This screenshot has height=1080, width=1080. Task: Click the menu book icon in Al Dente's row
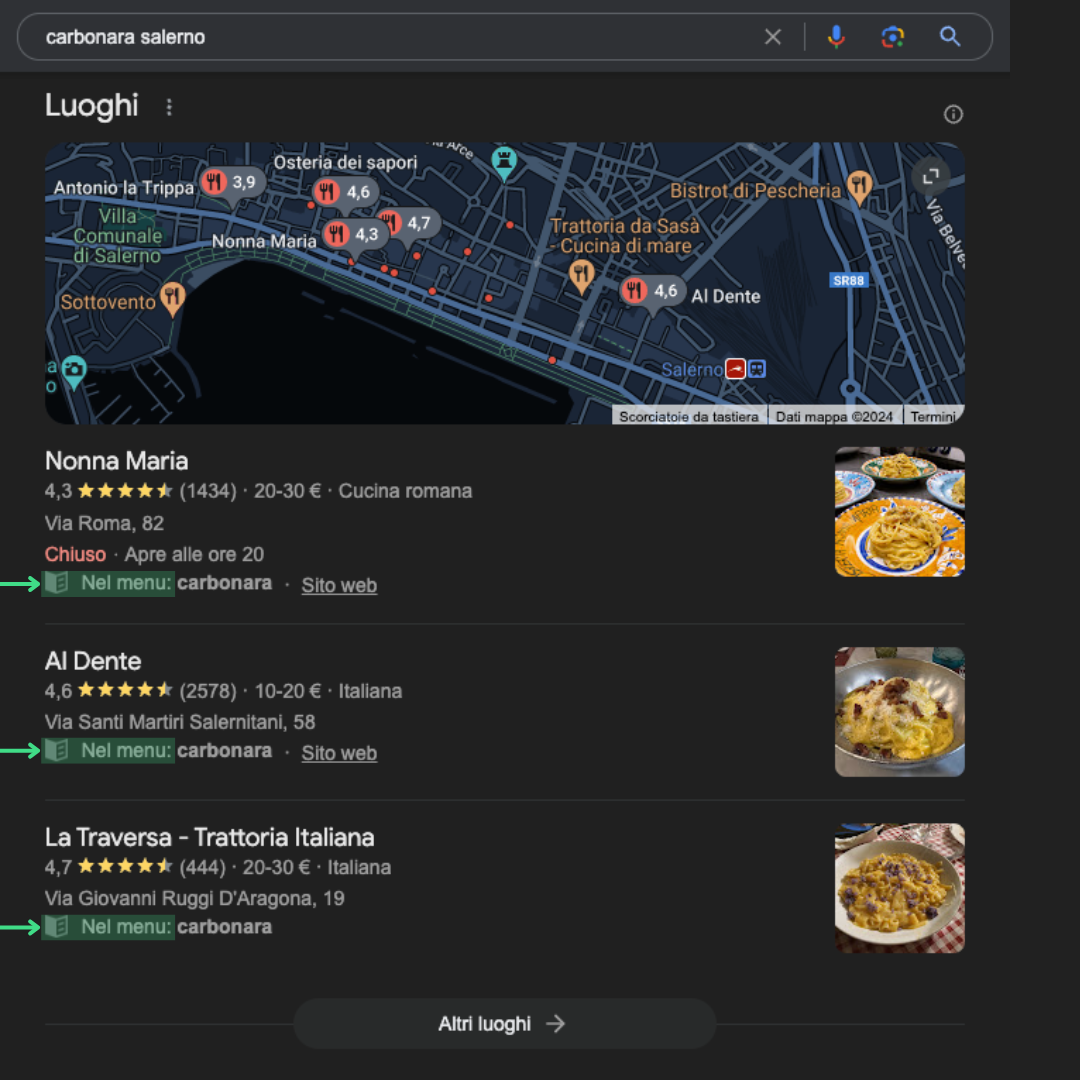56,751
